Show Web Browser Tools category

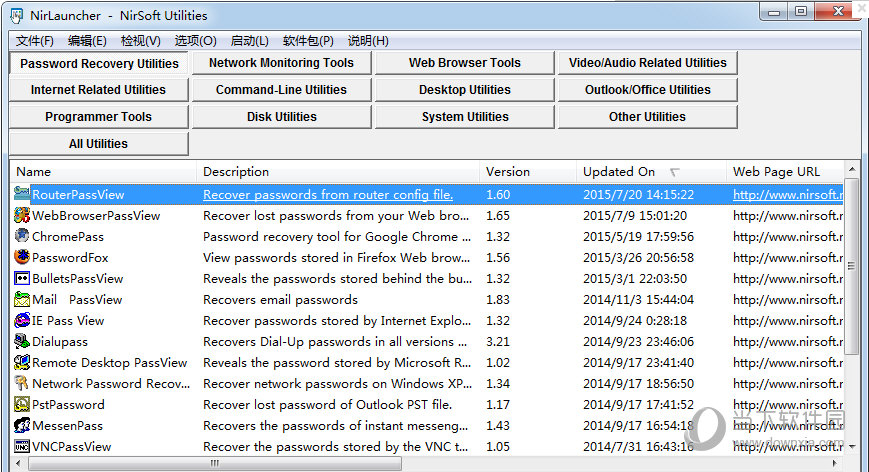pos(464,63)
